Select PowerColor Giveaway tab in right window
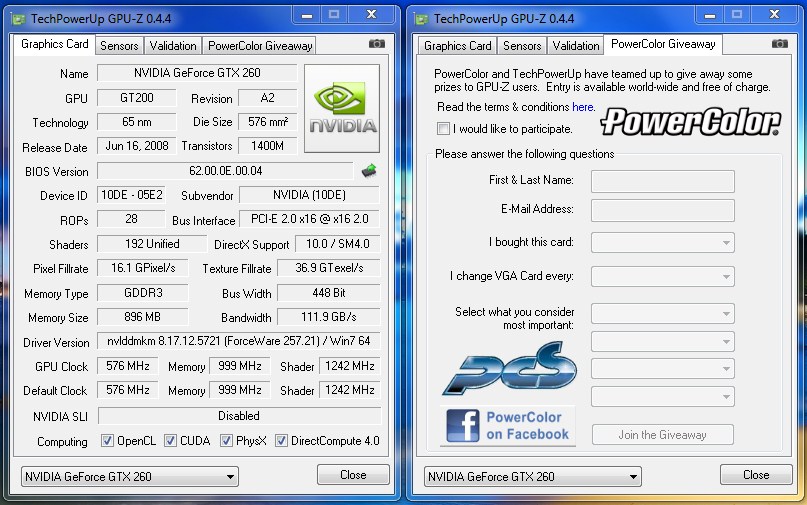The image size is (807, 505). (x=663, y=44)
